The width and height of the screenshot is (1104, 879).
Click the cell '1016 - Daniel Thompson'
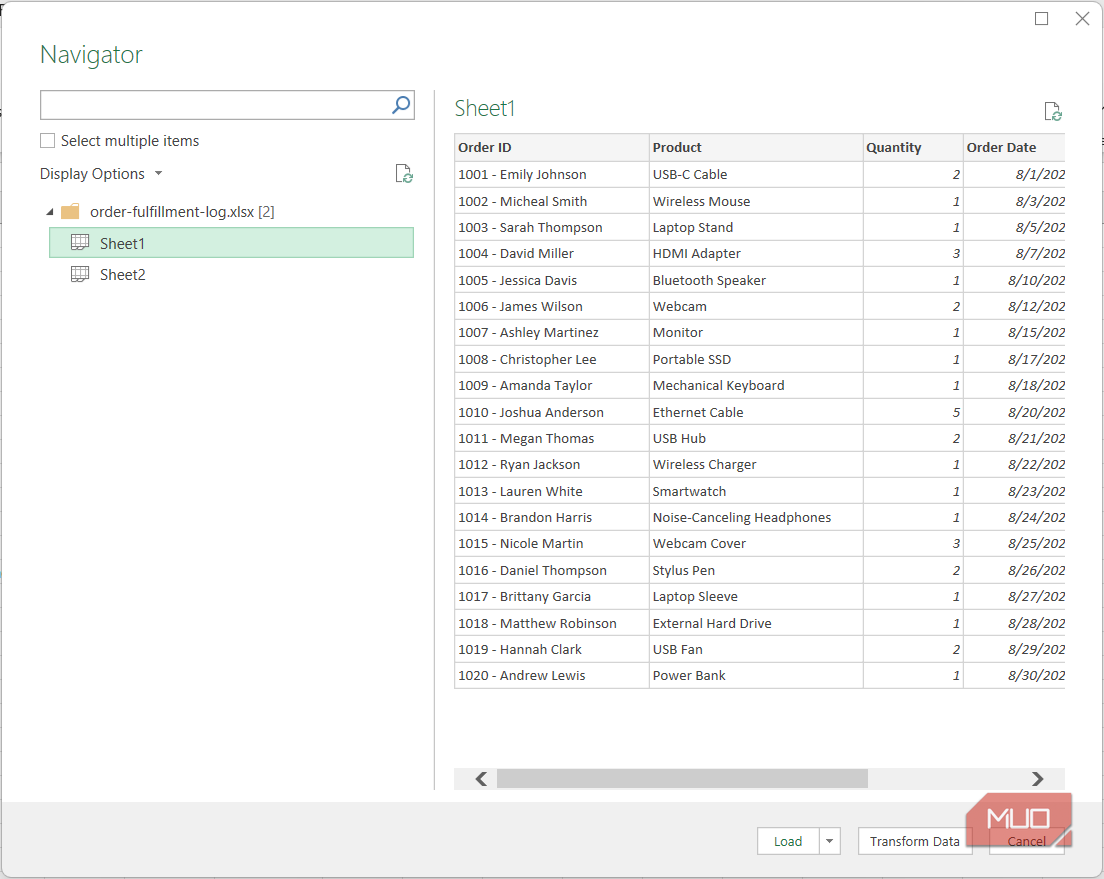tap(552, 570)
